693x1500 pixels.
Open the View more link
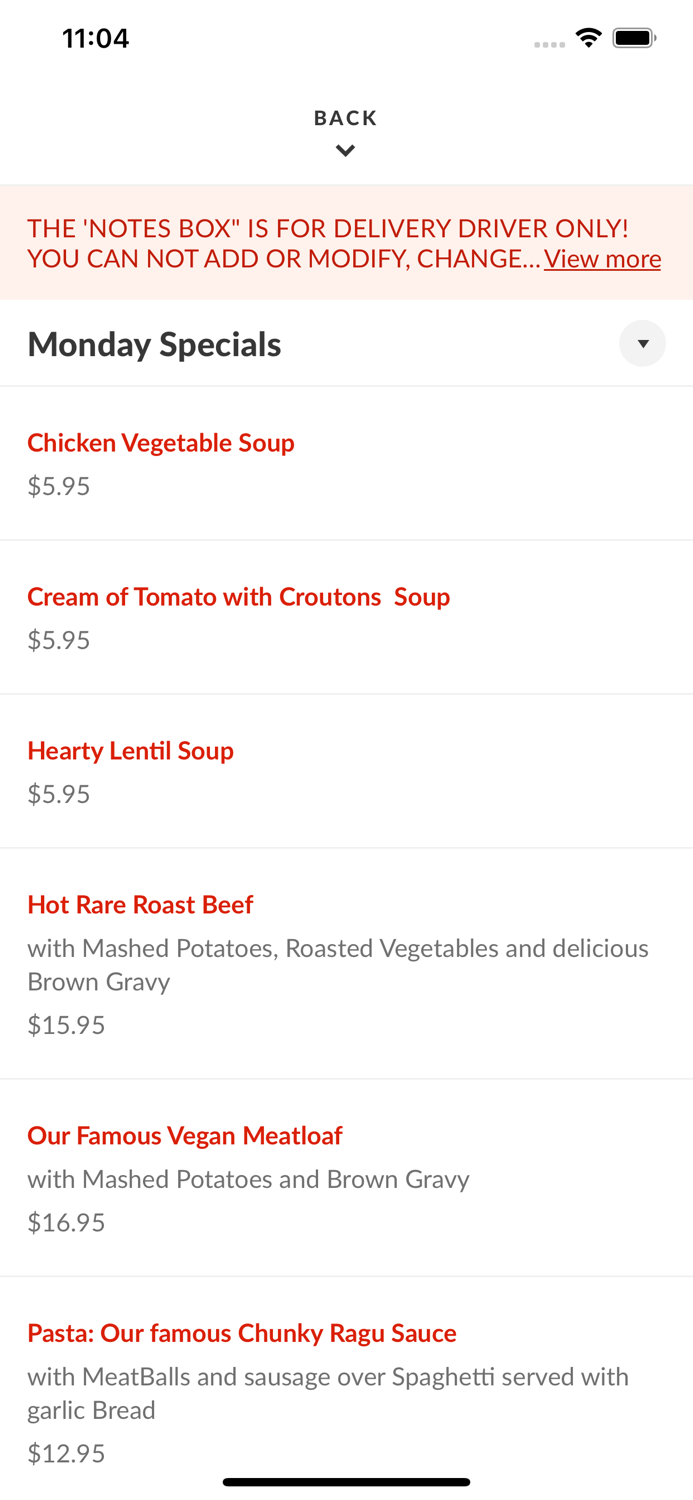602,259
